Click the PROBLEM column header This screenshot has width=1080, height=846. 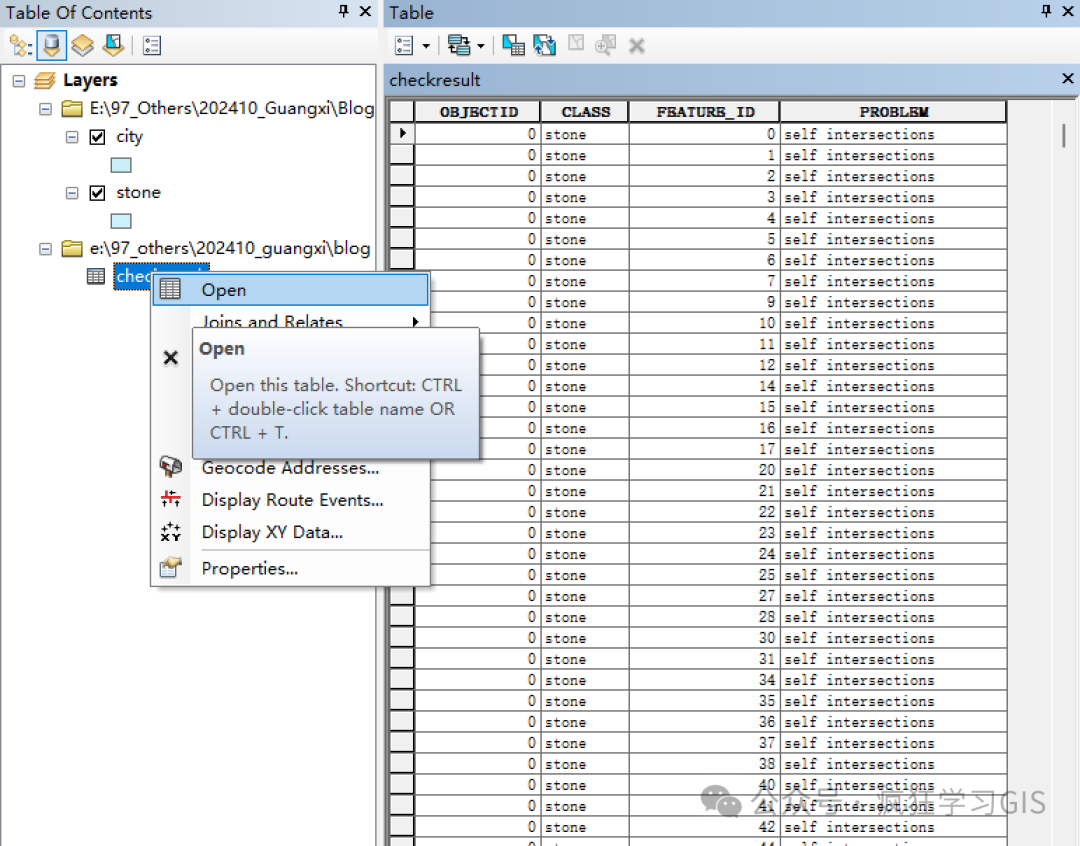coord(893,112)
